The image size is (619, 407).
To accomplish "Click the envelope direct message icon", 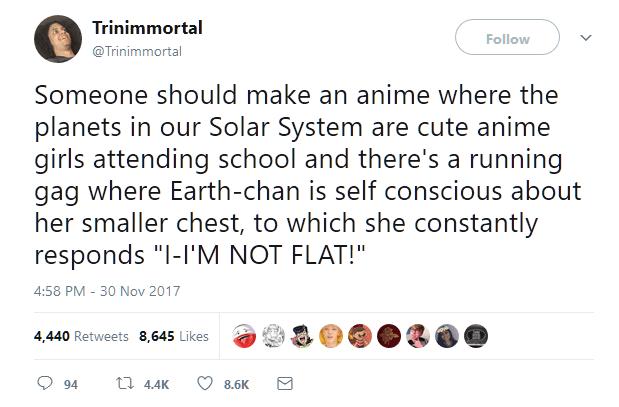I will pyautogui.click(x=284, y=383).
